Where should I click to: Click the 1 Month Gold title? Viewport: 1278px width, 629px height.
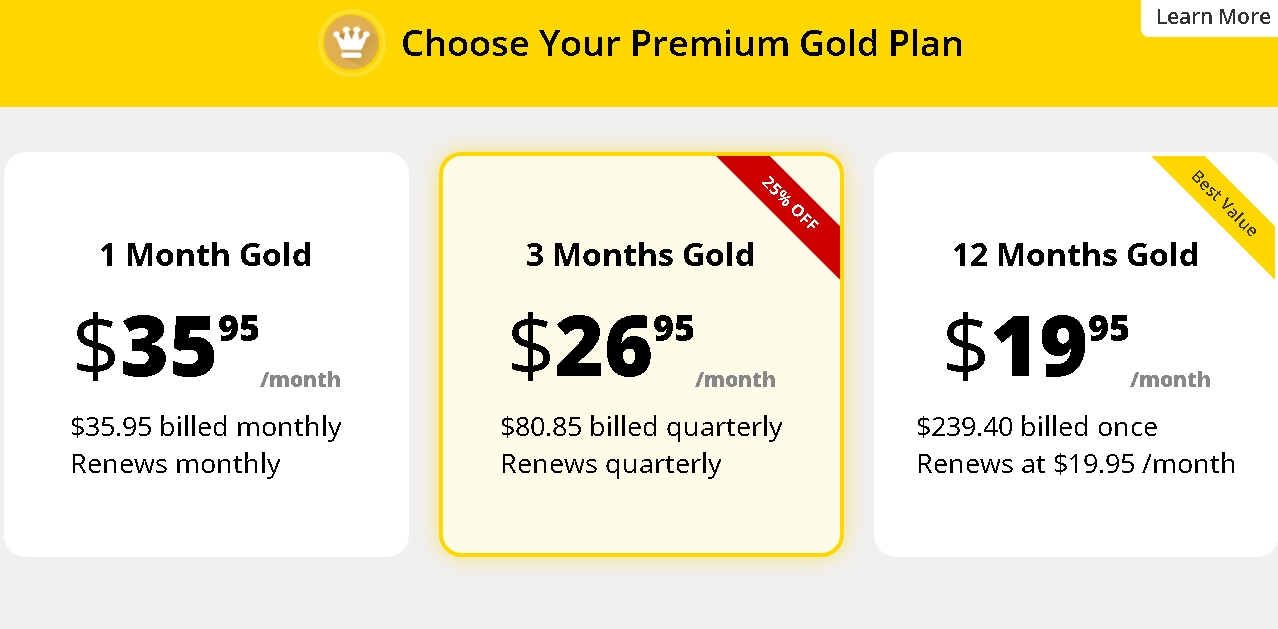click(206, 255)
